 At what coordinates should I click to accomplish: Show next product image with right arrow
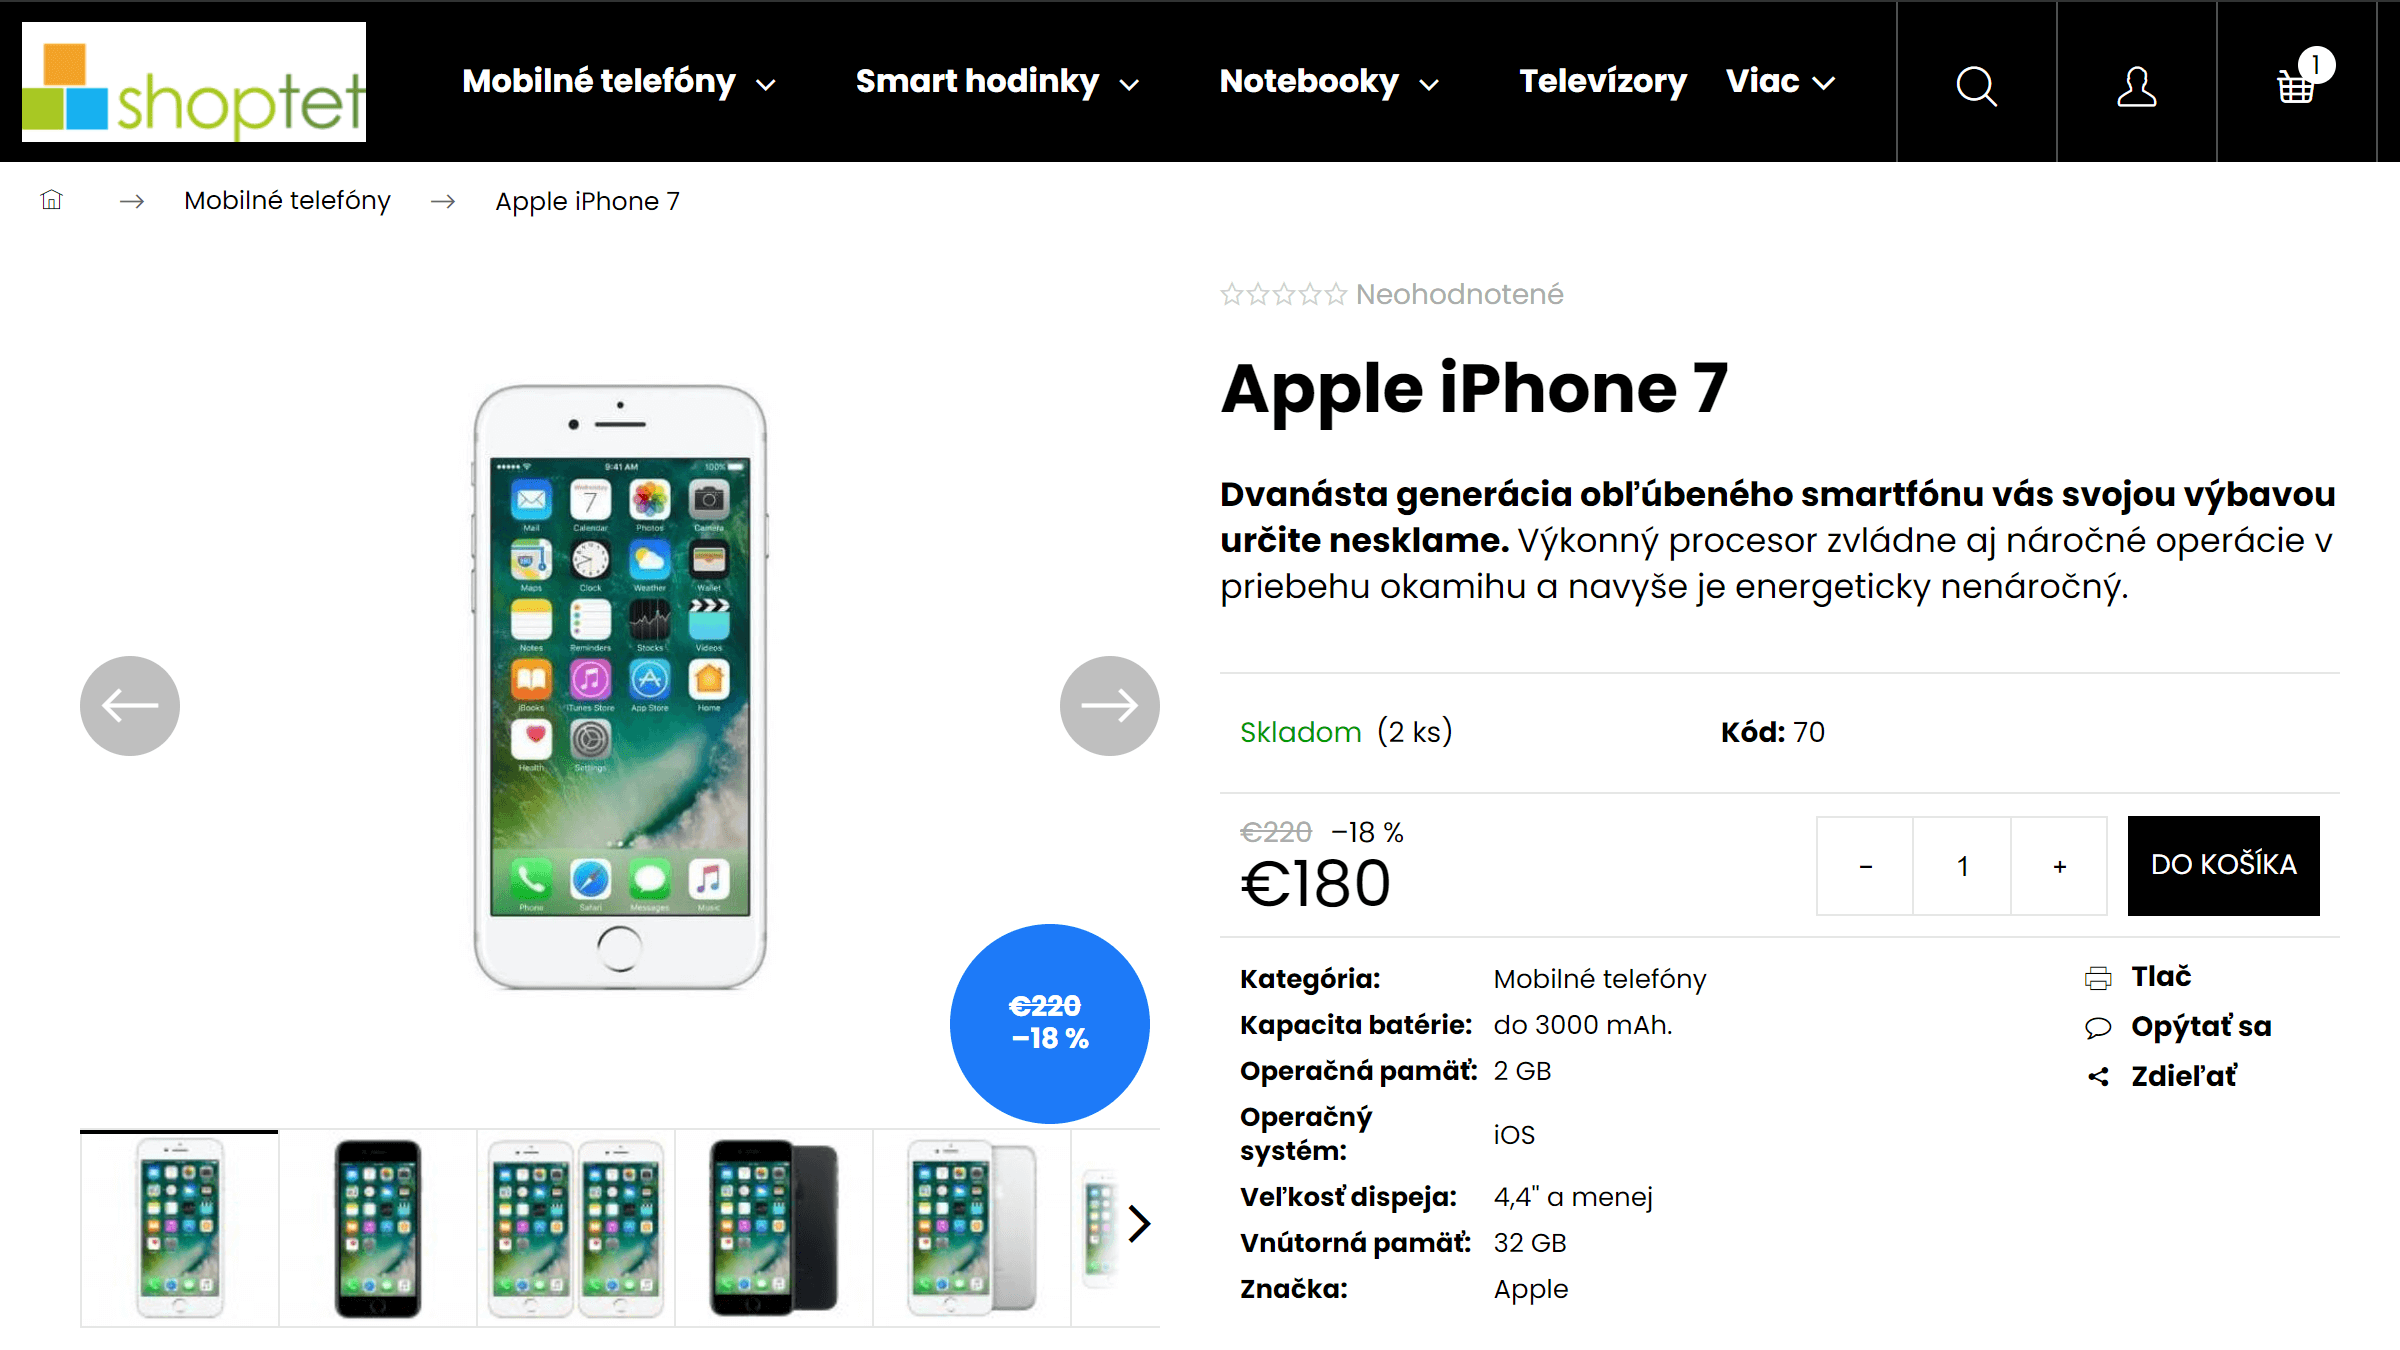point(1109,705)
